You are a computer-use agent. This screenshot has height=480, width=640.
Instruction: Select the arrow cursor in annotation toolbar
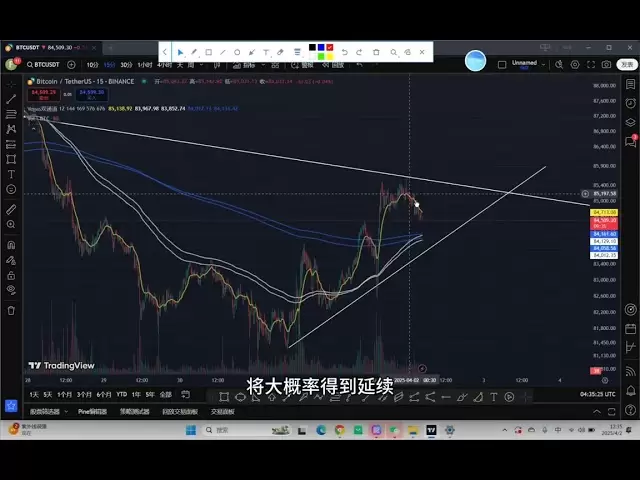point(180,52)
